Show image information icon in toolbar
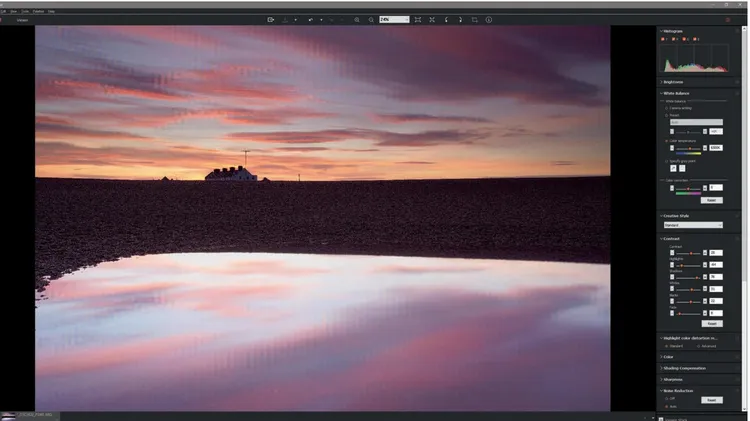The height and width of the screenshot is (421, 750). pyautogui.click(x=489, y=19)
